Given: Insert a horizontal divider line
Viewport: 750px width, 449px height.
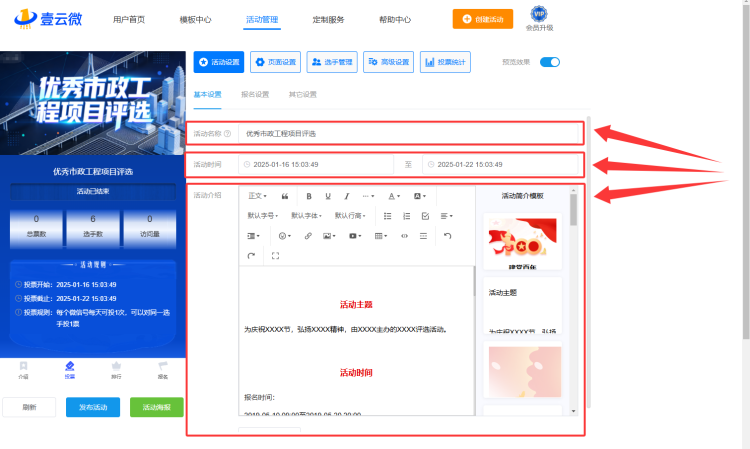Looking at the screenshot, I should [x=423, y=236].
